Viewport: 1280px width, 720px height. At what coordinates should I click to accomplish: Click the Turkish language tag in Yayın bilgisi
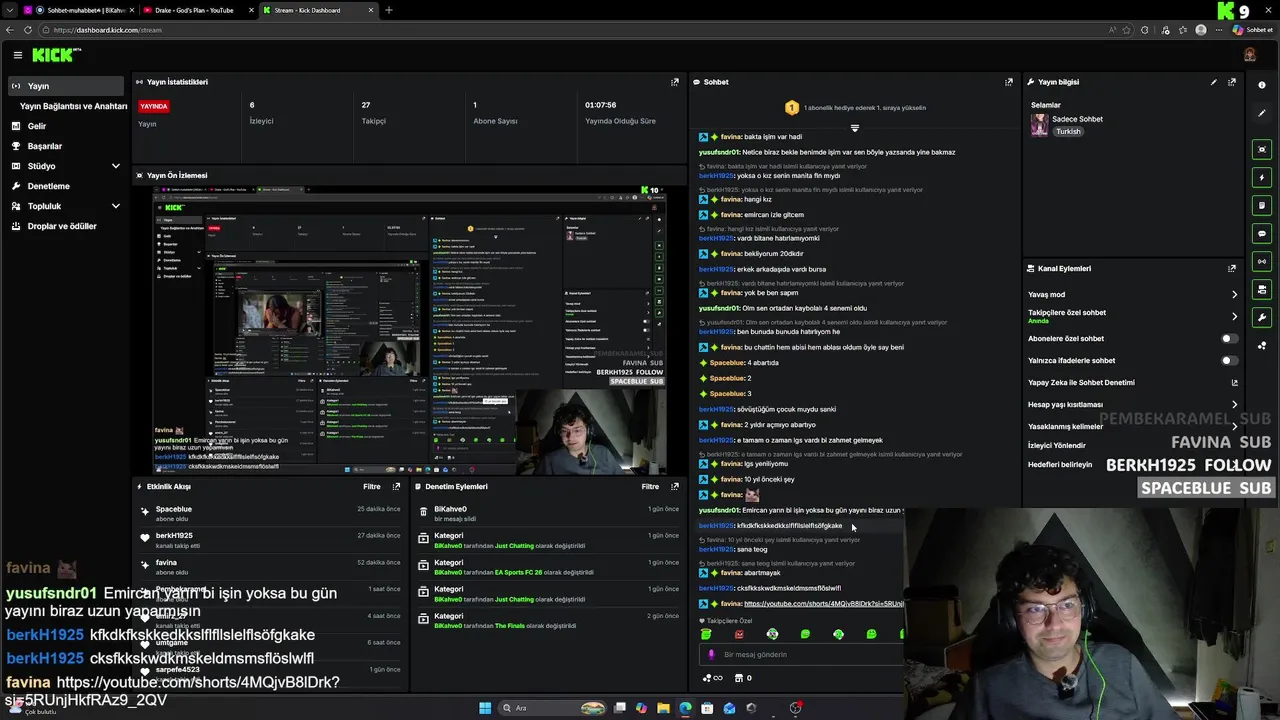pos(1068,131)
